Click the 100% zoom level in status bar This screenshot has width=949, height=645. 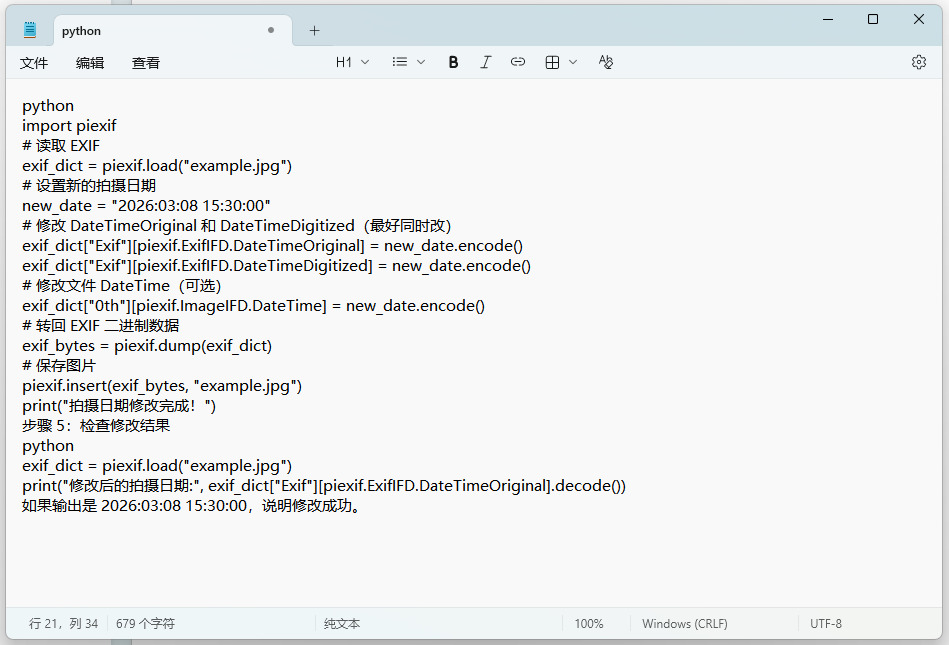589,624
